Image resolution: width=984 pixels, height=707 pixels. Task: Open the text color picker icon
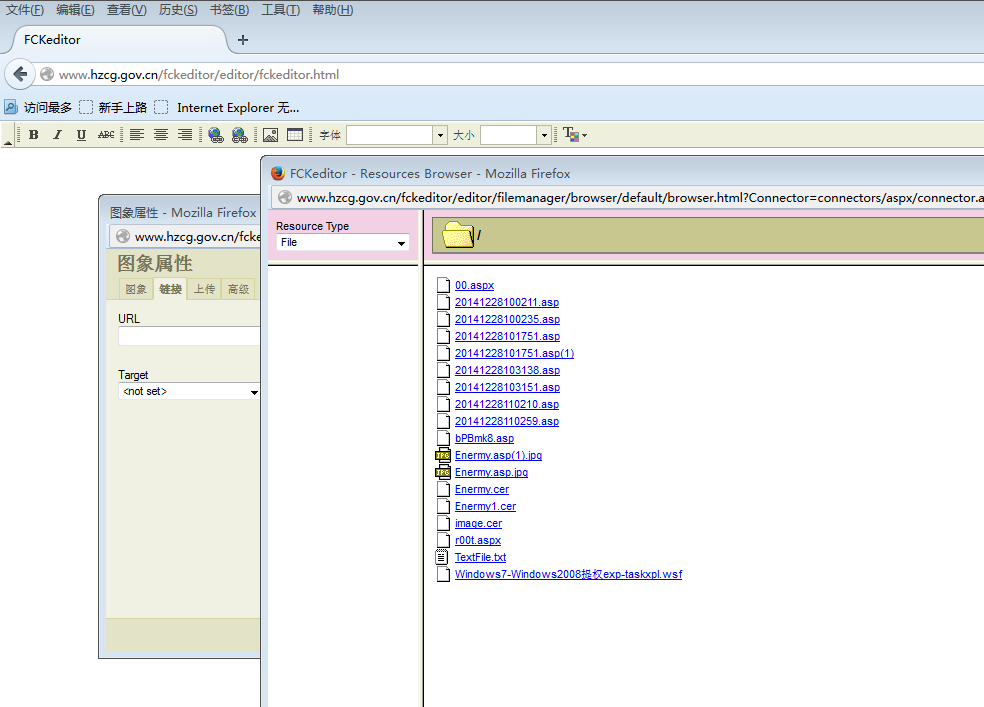point(574,135)
